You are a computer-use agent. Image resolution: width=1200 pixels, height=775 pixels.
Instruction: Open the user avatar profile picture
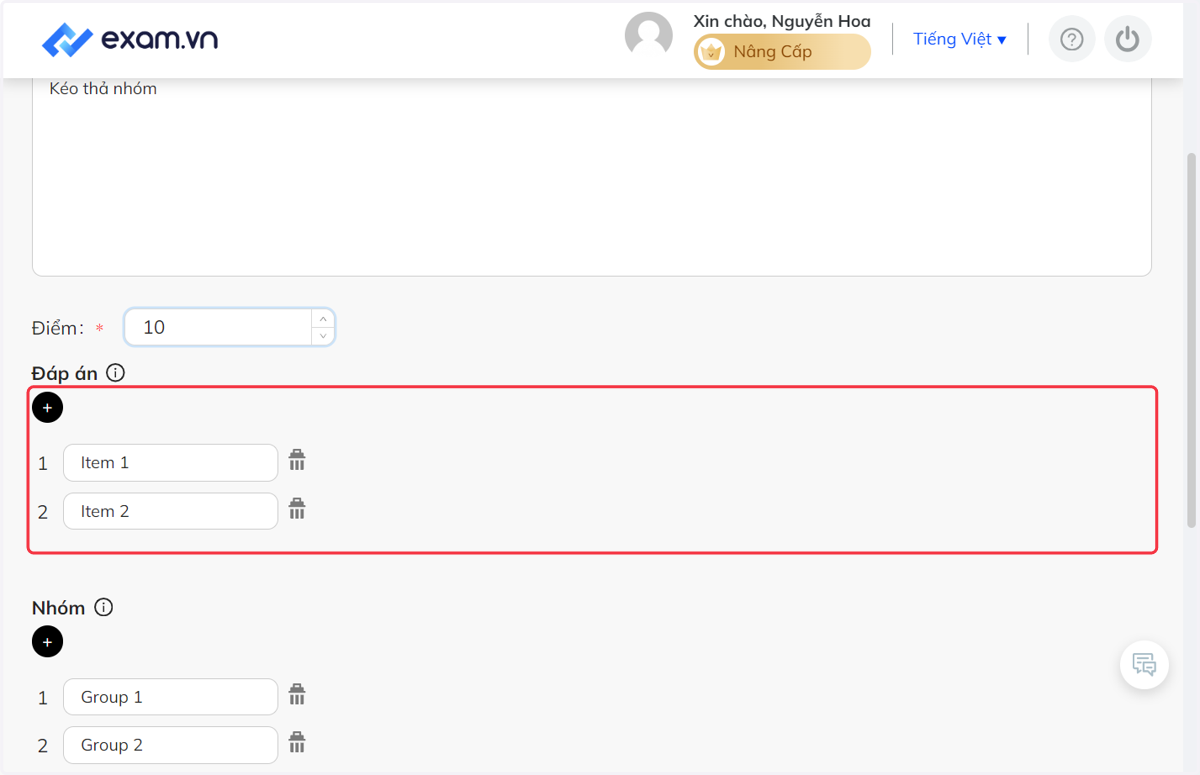click(x=649, y=36)
